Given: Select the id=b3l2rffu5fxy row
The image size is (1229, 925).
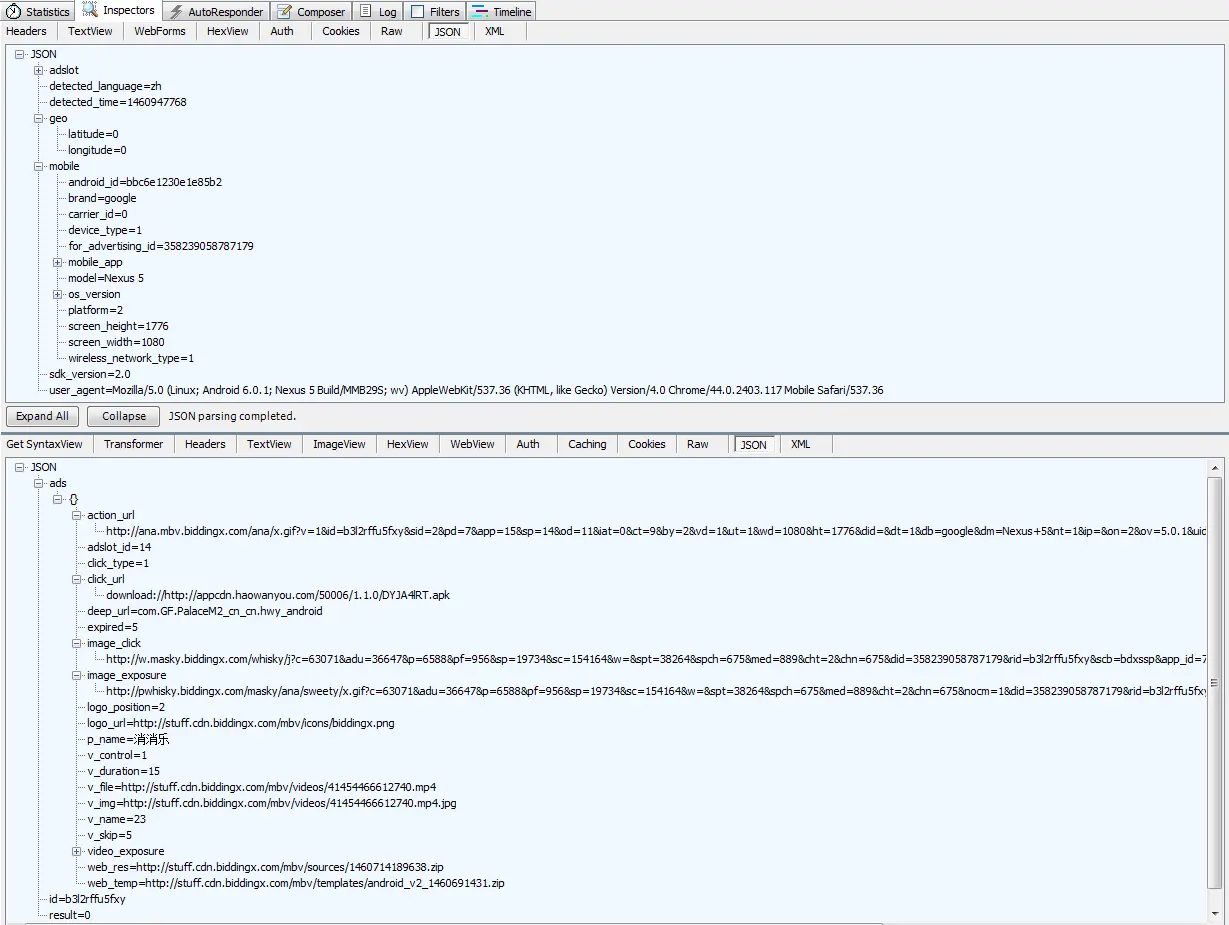Looking at the screenshot, I should click(x=87, y=899).
